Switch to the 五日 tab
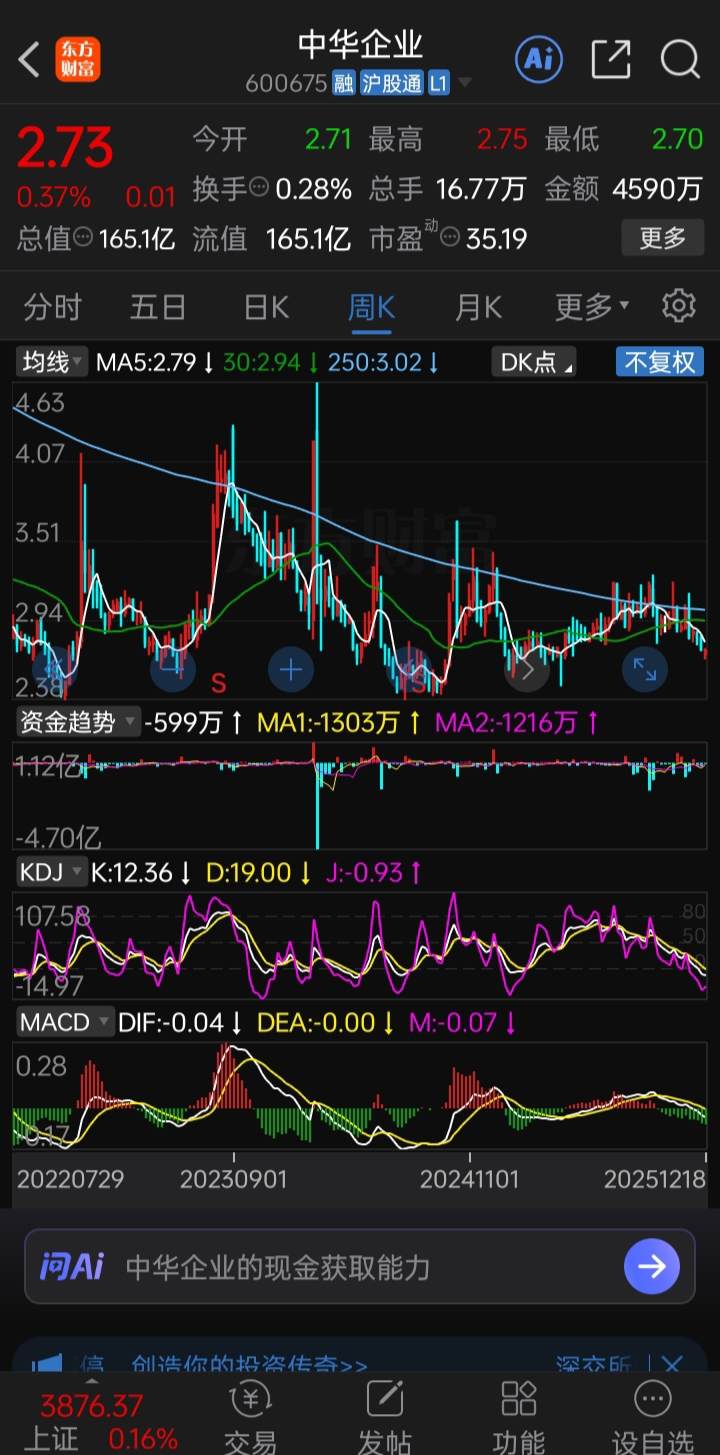Screen dimensions: 720x1455 [158, 306]
